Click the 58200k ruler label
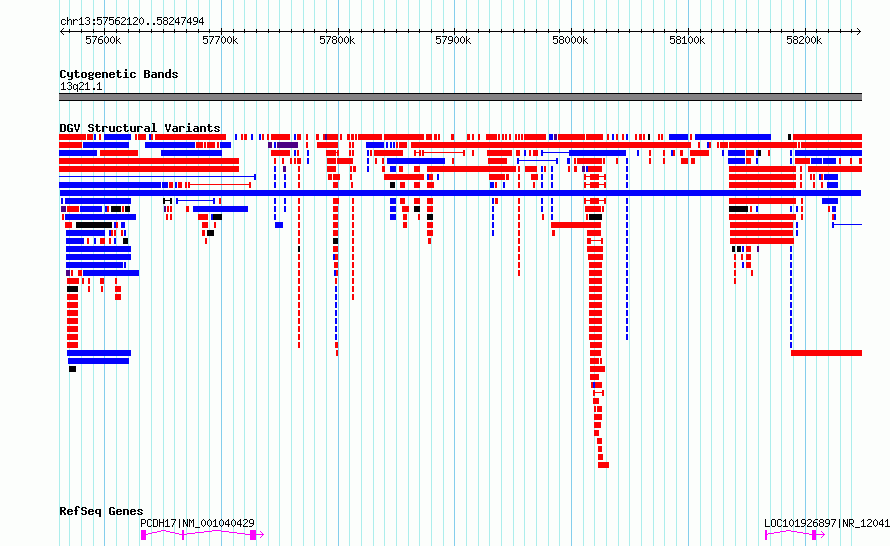 pyautogui.click(x=804, y=40)
